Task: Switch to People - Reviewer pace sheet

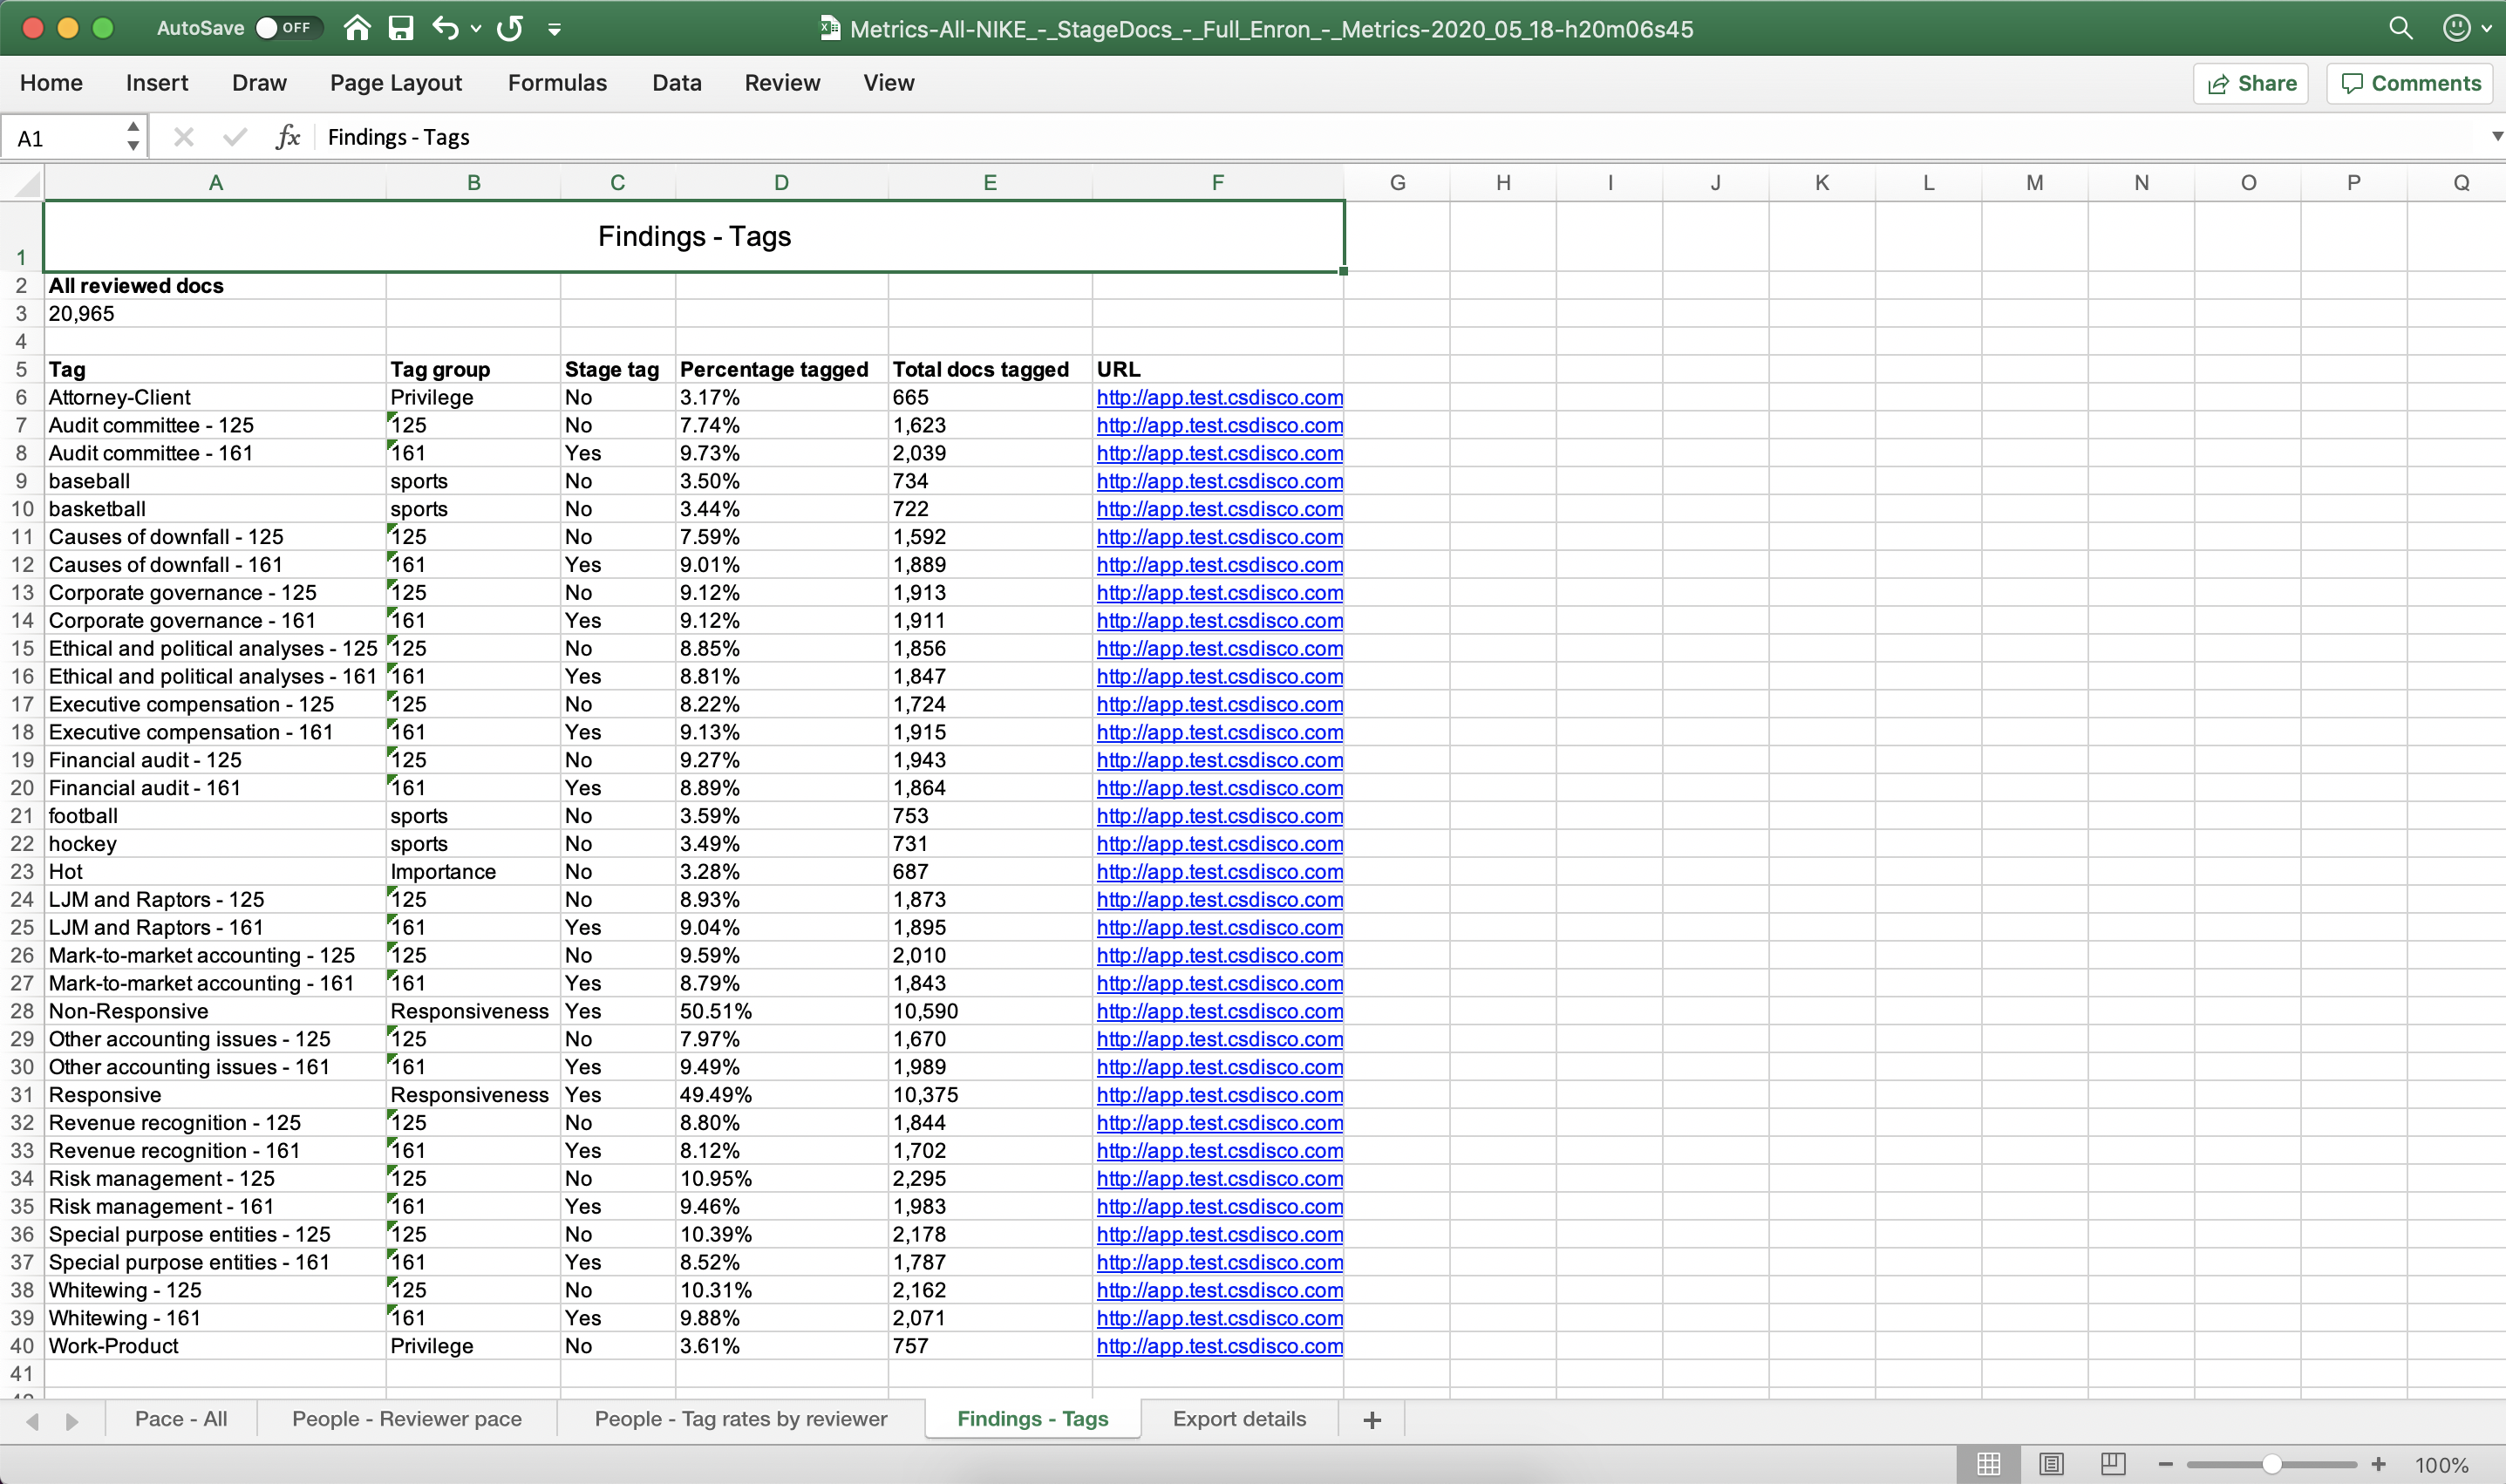Action: (407, 1419)
